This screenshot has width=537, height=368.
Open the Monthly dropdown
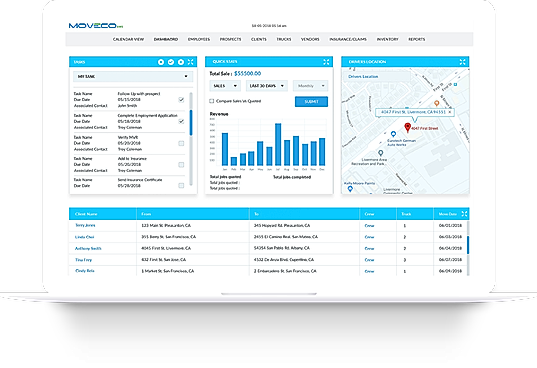tap(311, 86)
